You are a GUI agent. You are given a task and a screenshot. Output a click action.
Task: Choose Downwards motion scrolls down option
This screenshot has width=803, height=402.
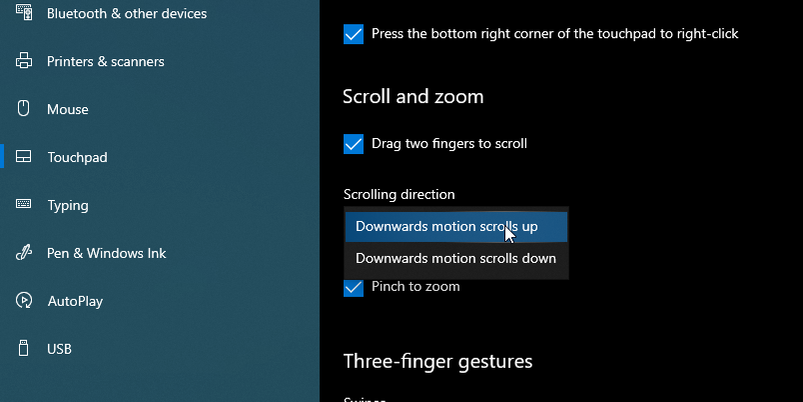[x=455, y=258]
